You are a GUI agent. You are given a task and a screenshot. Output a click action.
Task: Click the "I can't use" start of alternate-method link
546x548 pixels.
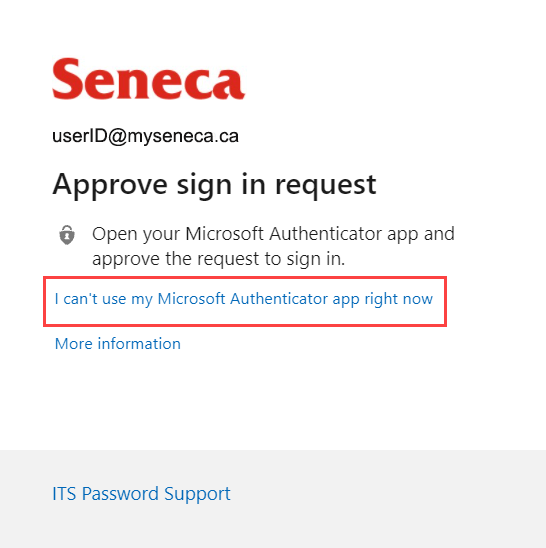tap(90, 299)
